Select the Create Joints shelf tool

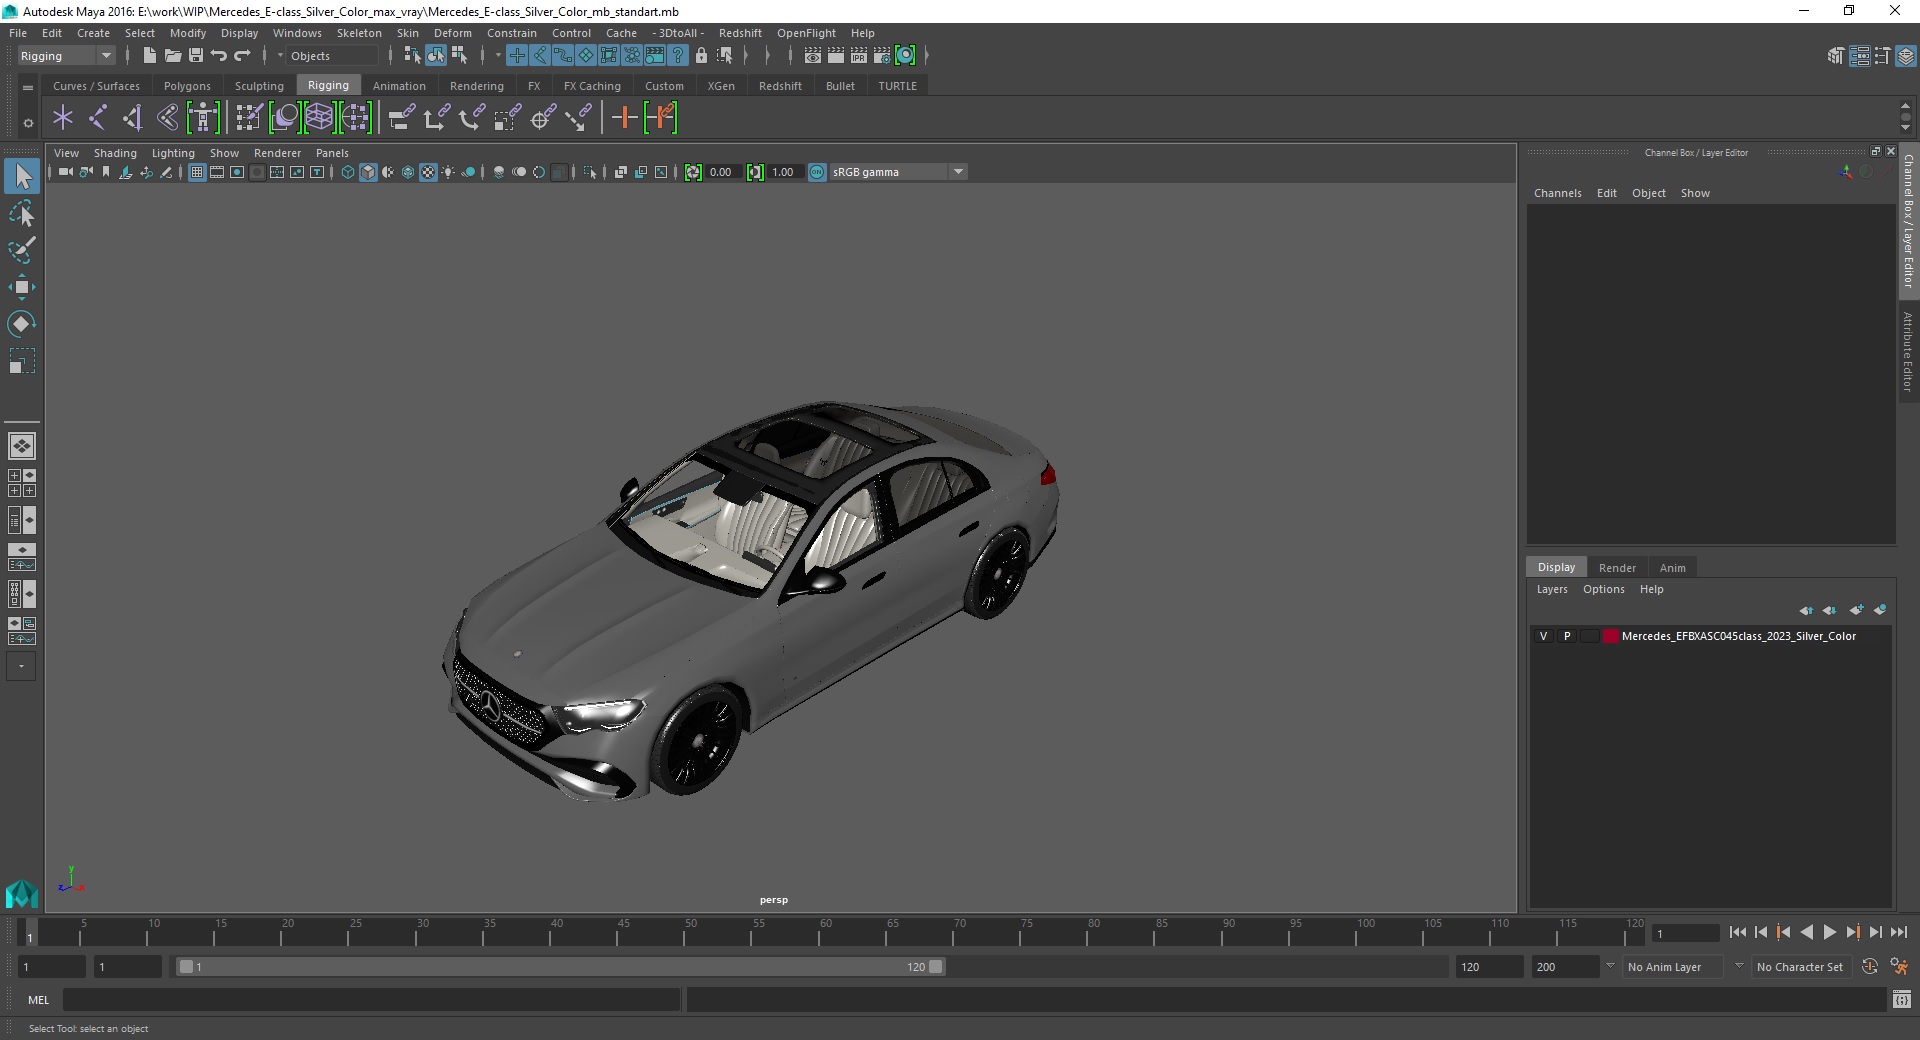(x=98, y=118)
